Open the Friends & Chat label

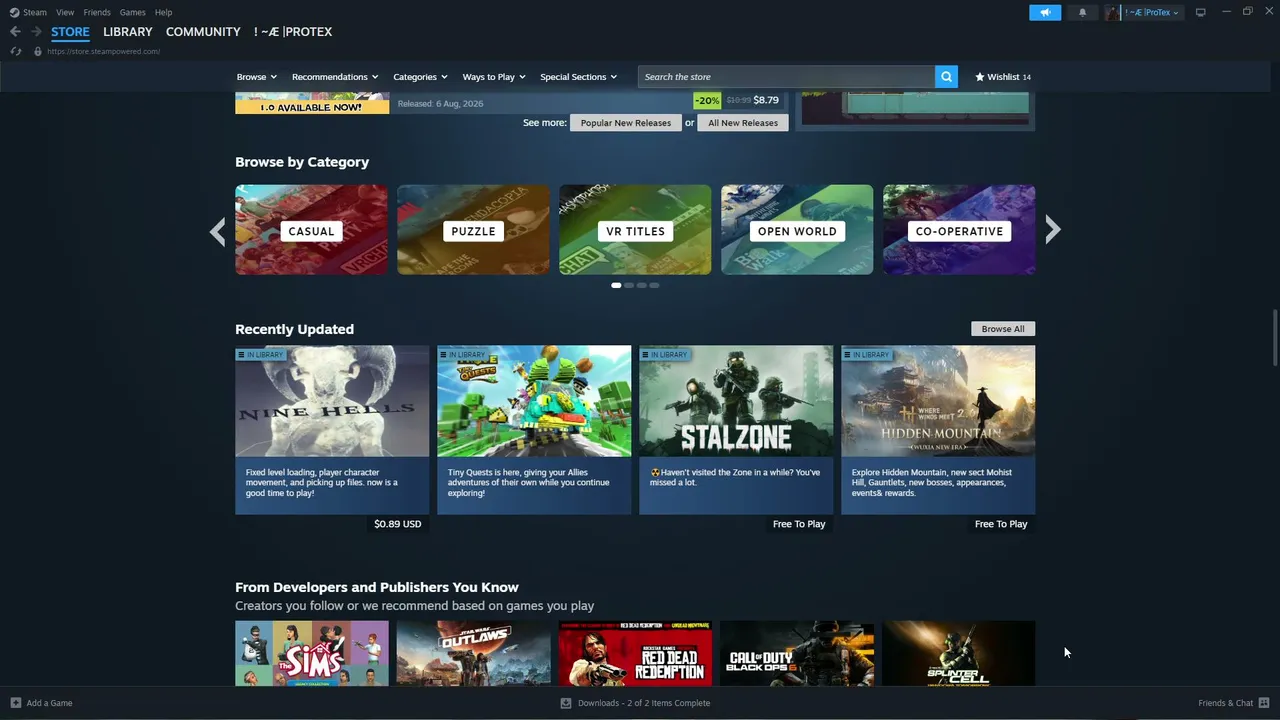(x=1225, y=703)
